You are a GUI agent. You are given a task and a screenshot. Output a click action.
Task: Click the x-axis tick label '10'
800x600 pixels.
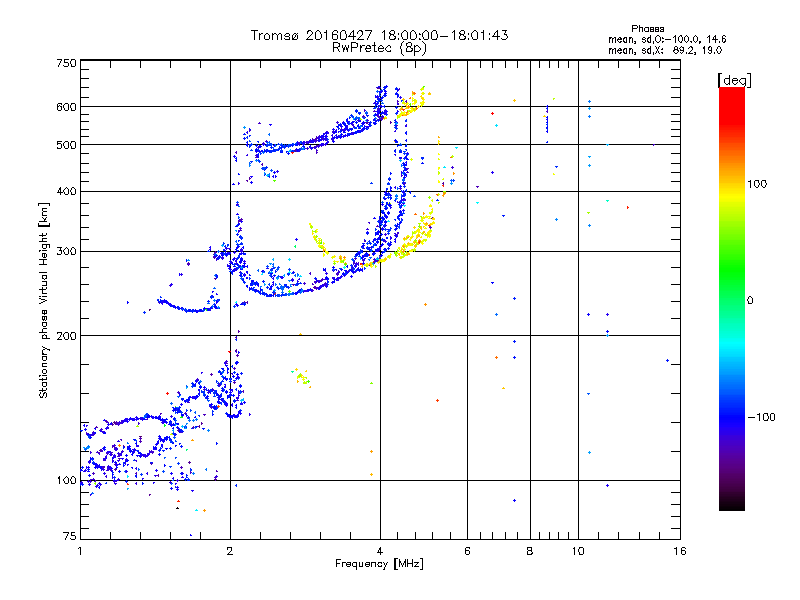click(x=578, y=551)
